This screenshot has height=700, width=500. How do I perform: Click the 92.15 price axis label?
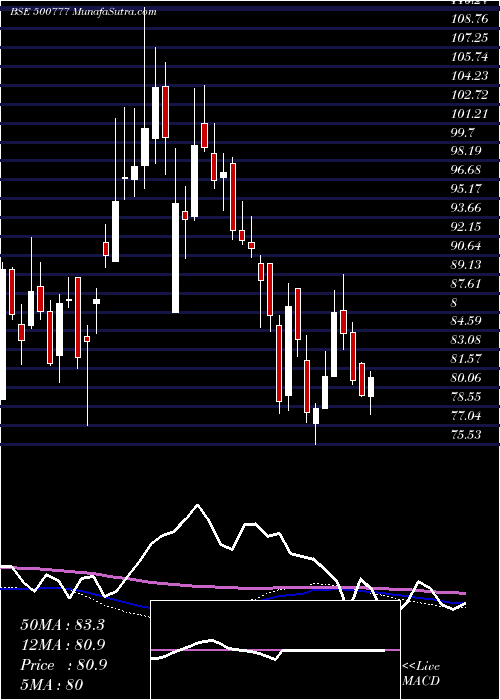pos(467,227)
